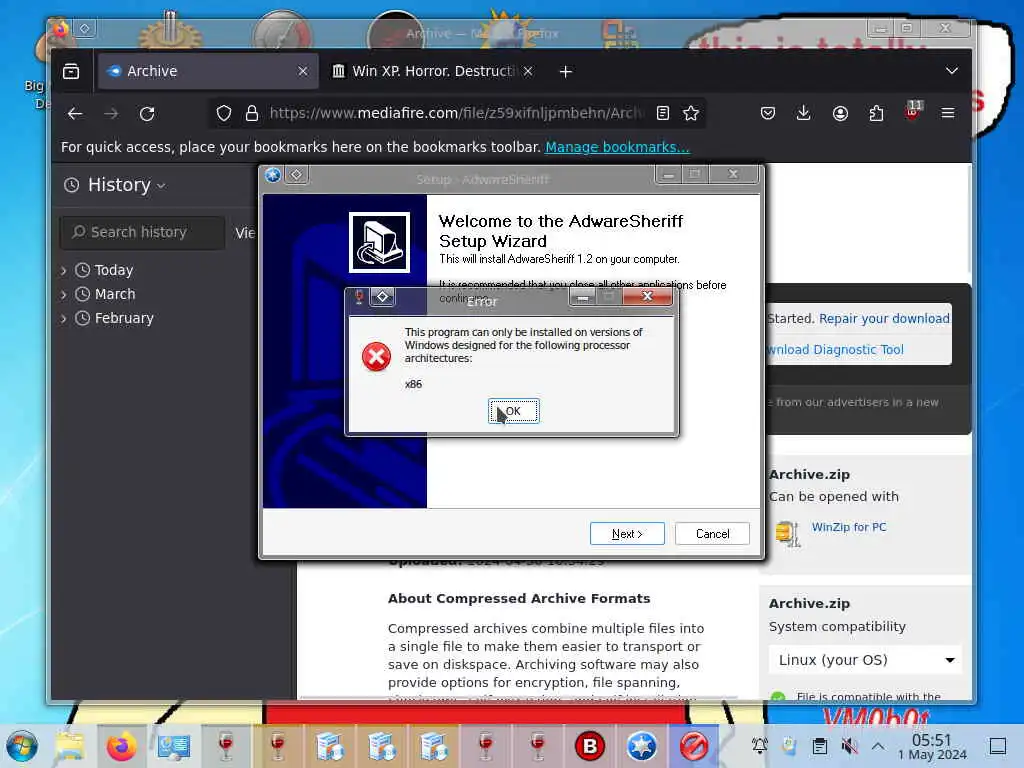The width and height of the screenshot is (1024, 768).
Task: Reload the current MediaFire page
Action: point(147,114)
